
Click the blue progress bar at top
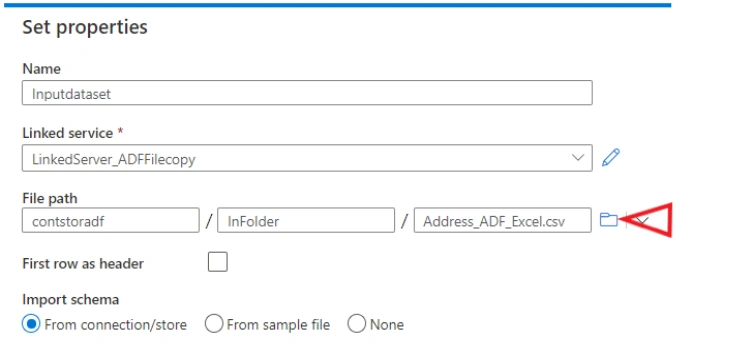tap(337, 5)
